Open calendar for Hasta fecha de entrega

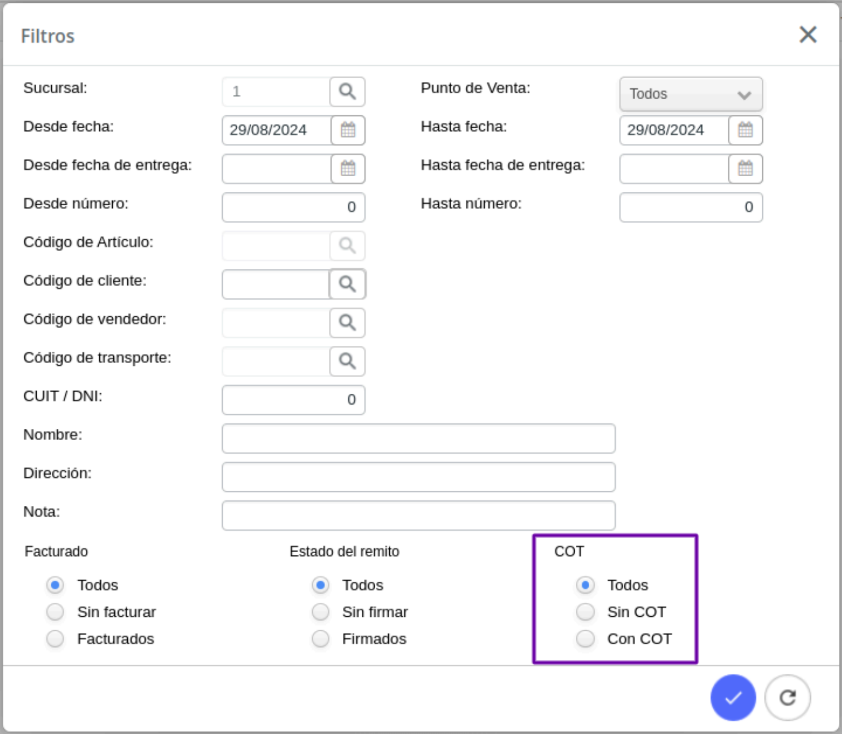(x=745, y=169)
